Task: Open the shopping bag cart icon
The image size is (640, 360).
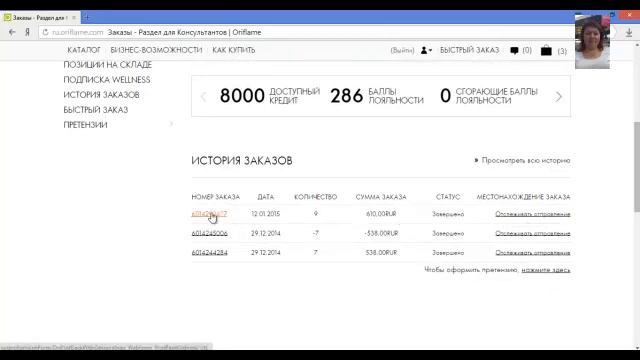Action: [x=546, y=51]
